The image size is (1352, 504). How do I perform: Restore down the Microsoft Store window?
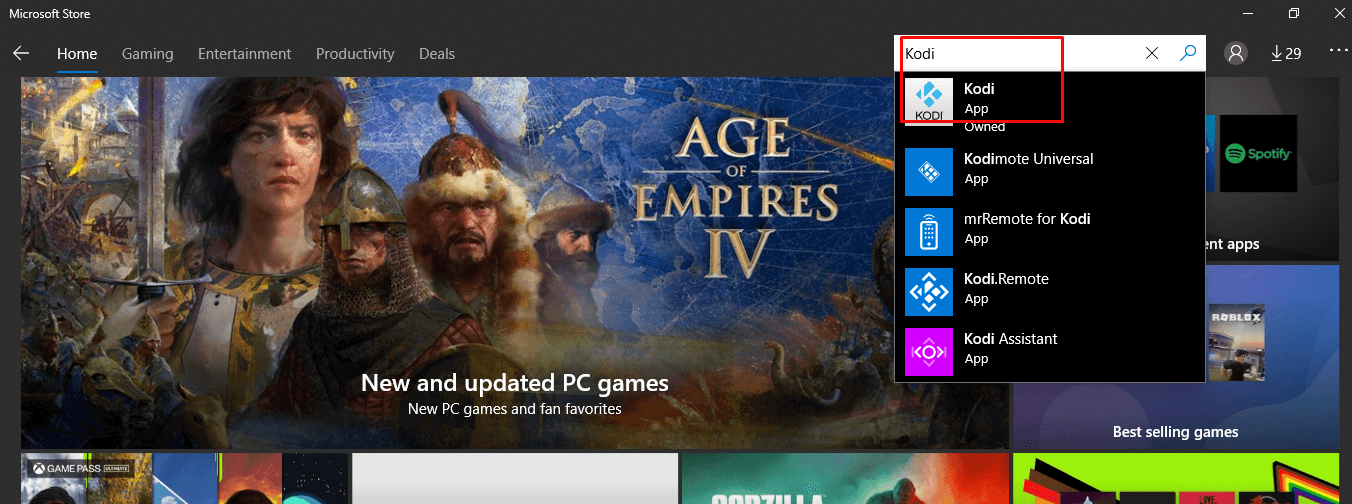1293,13
